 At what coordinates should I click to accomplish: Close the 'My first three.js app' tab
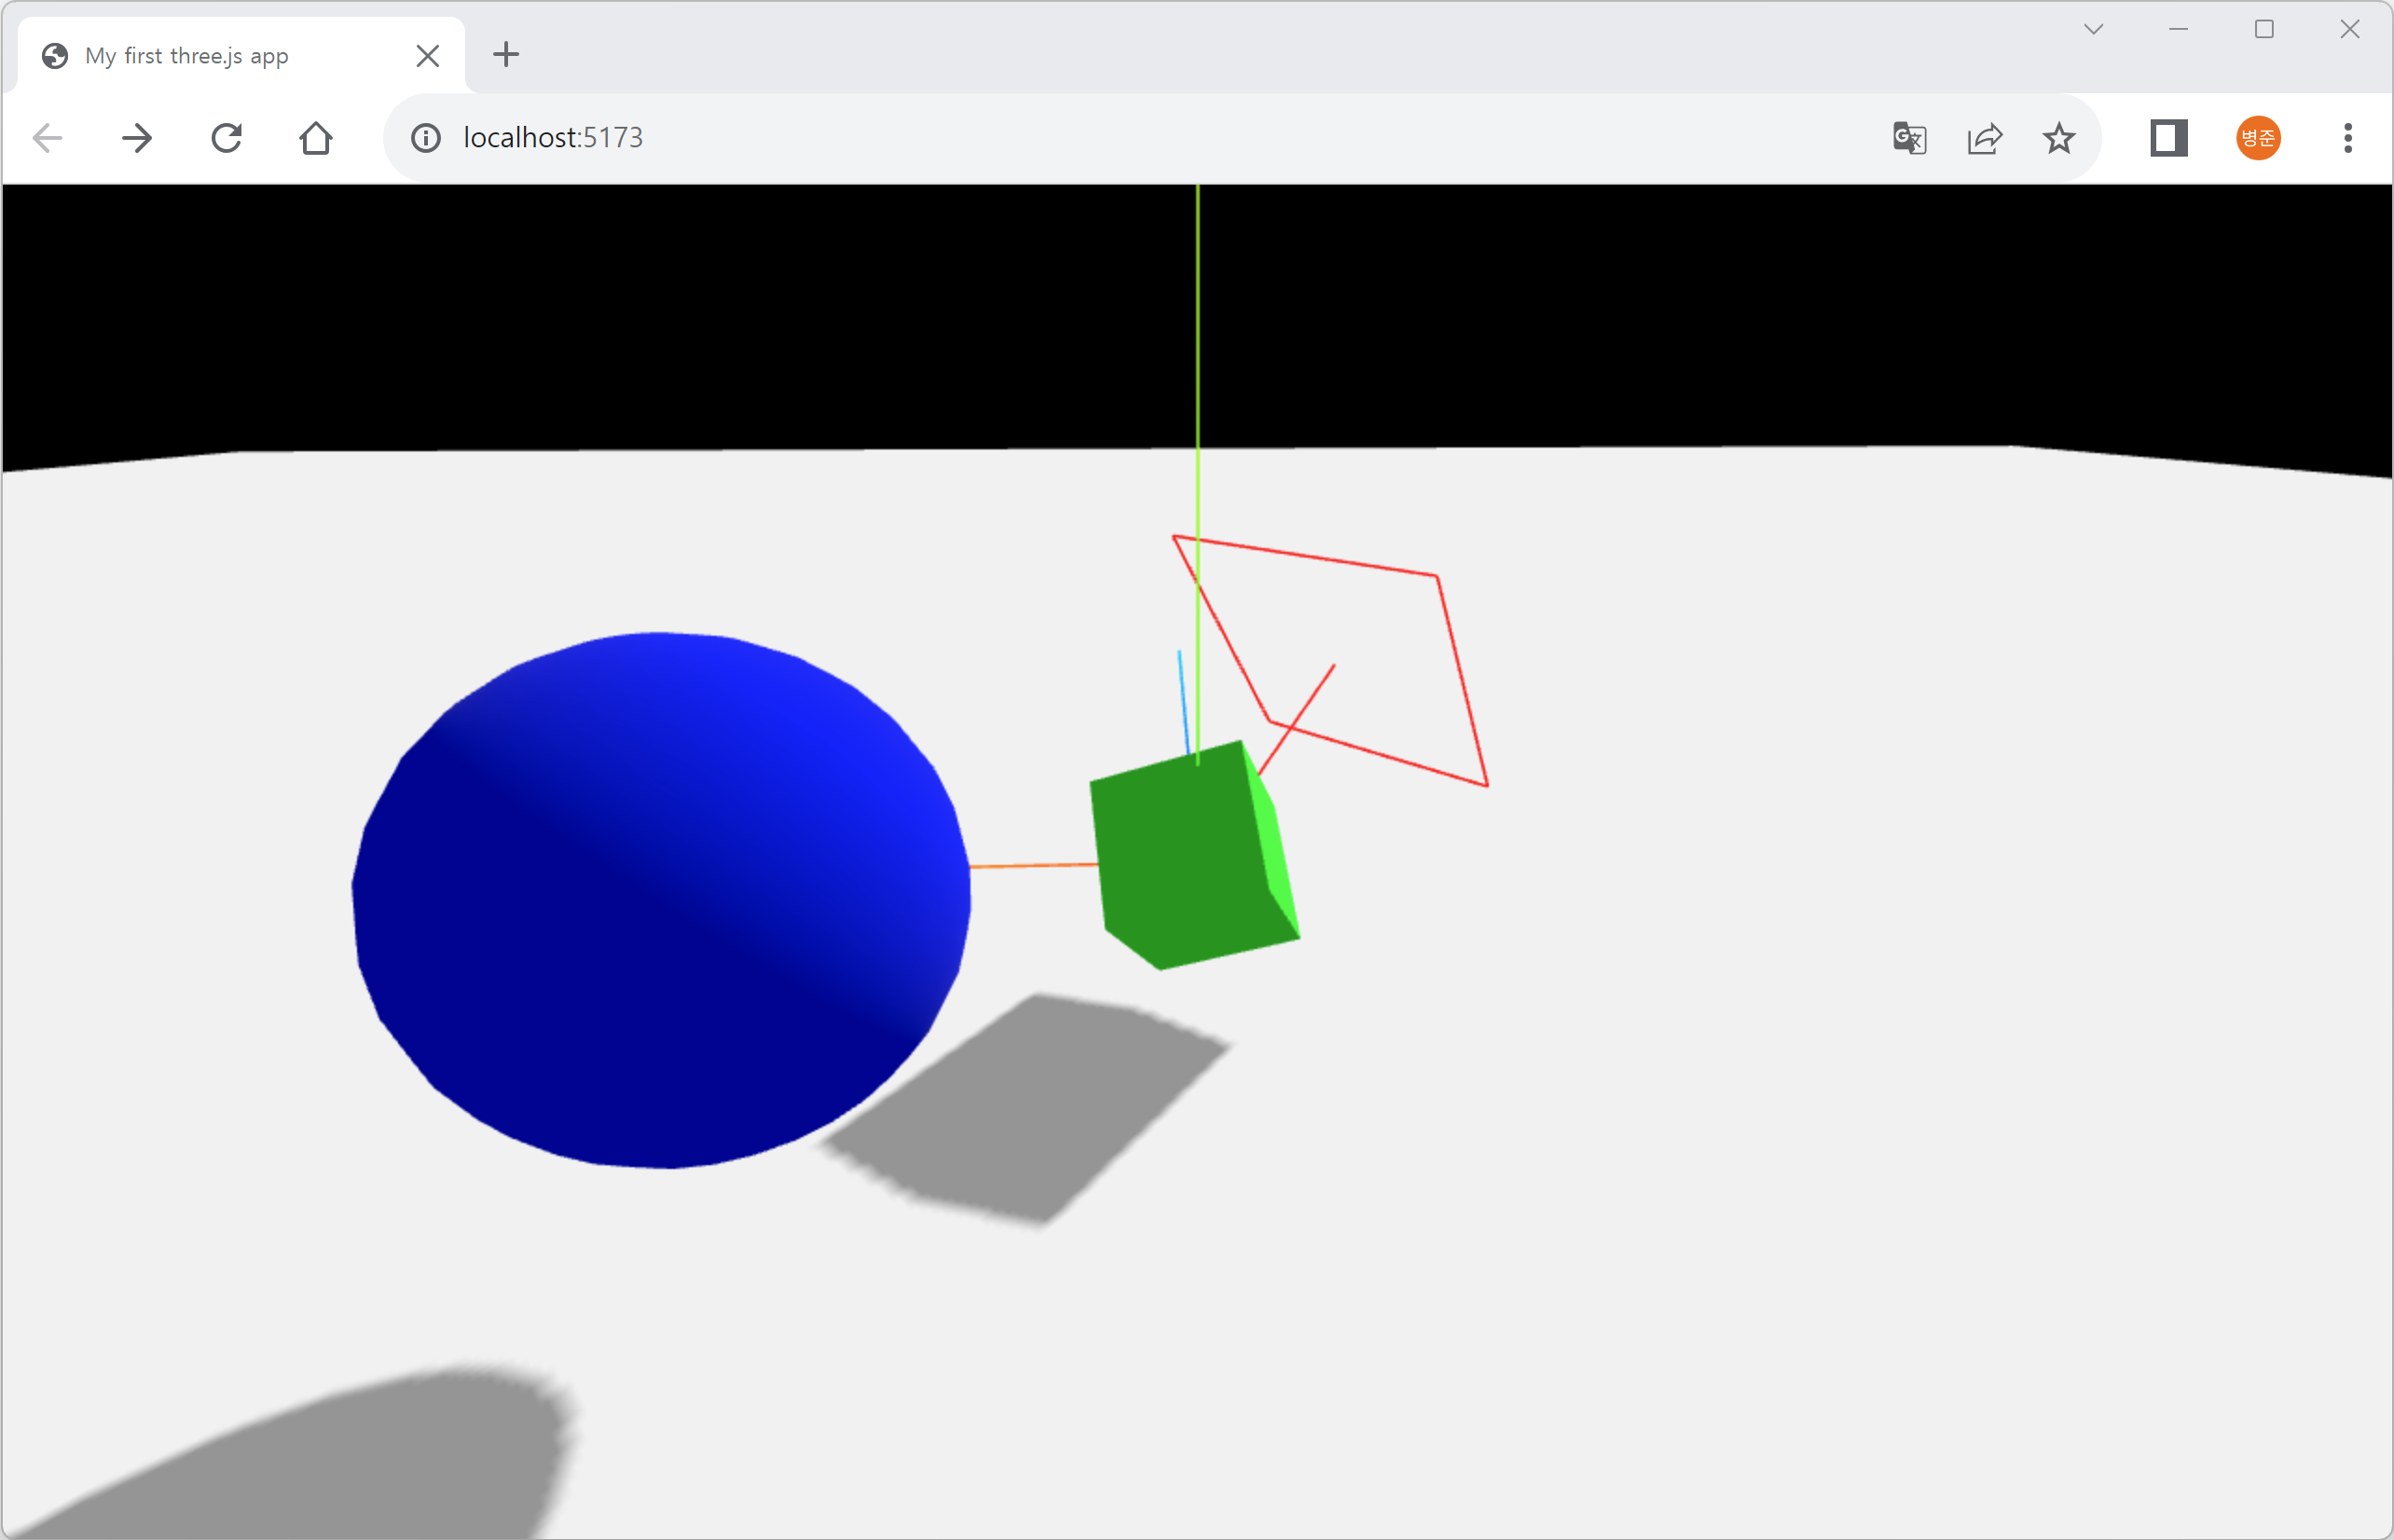pyautogui.click(x=427, y=56)
